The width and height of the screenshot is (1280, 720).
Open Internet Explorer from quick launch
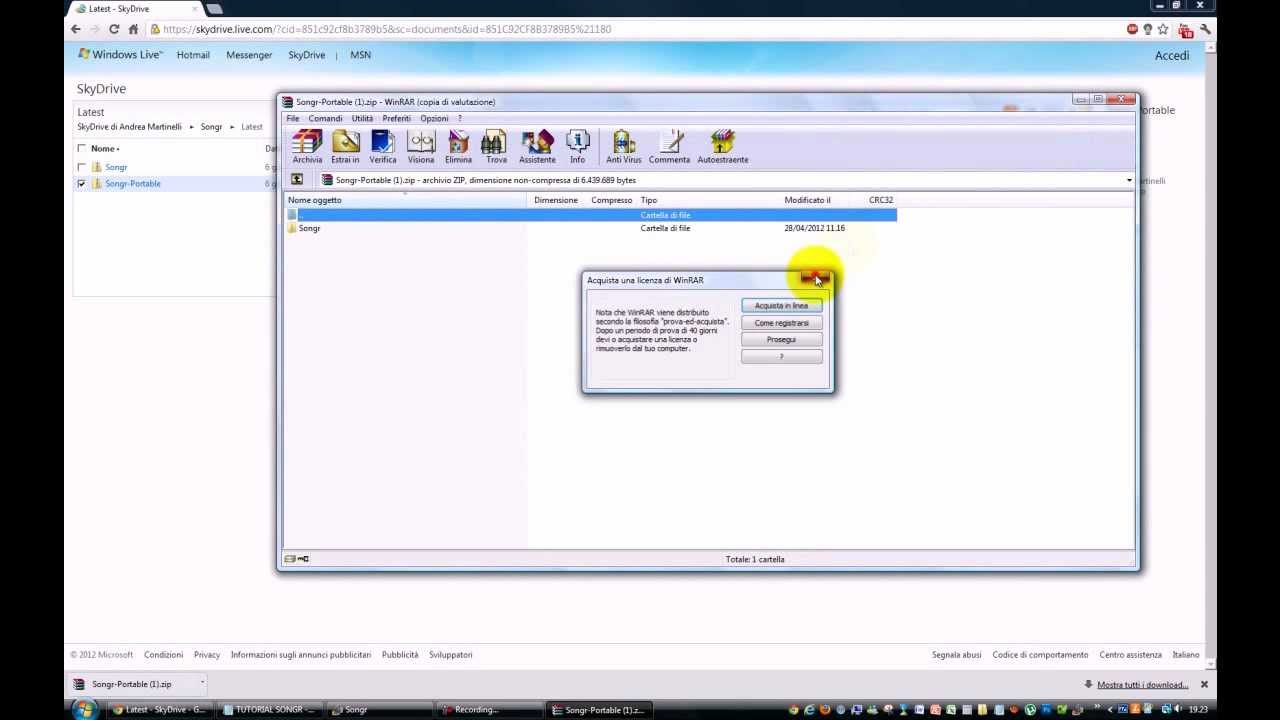click(x=809, y=710)
